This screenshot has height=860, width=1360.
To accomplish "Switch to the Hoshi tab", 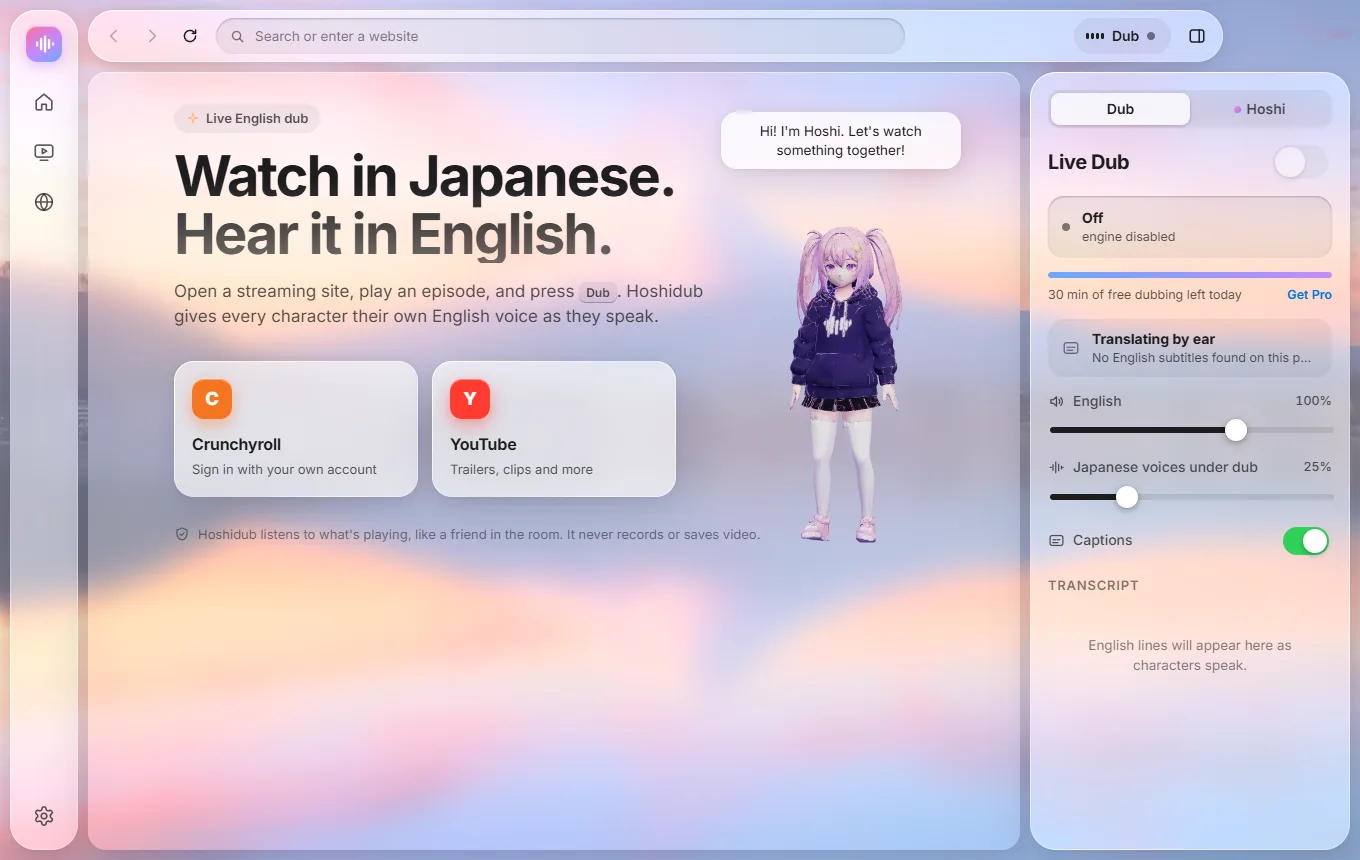I will tap(1260, 109).
